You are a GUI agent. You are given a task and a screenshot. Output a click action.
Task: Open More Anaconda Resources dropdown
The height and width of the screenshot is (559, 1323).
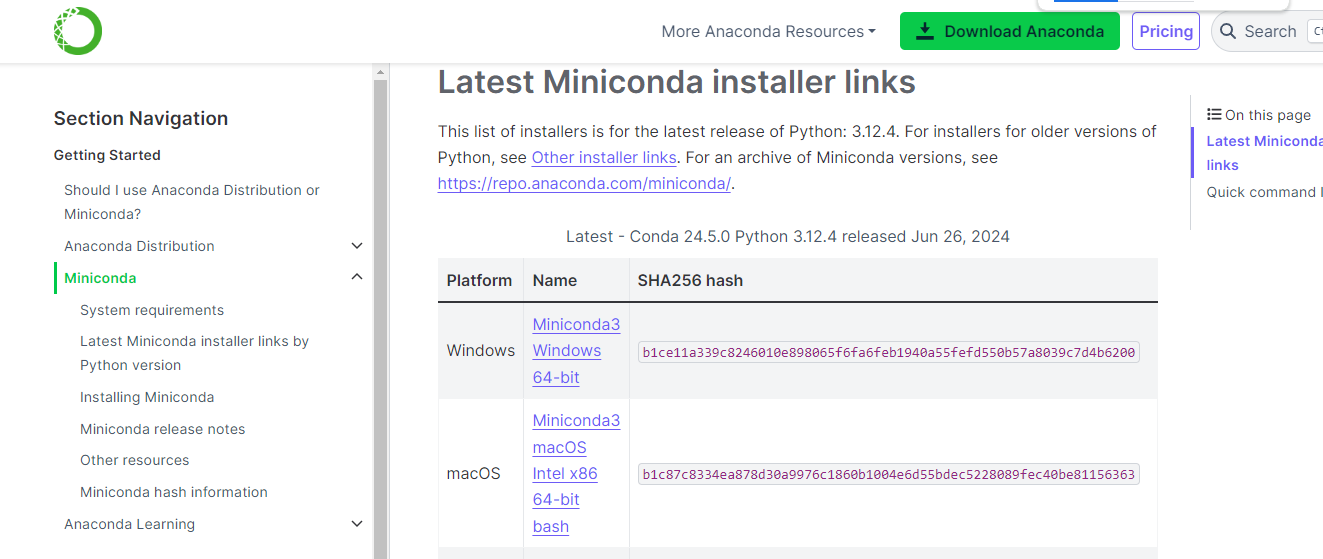(x=768, y=32)
